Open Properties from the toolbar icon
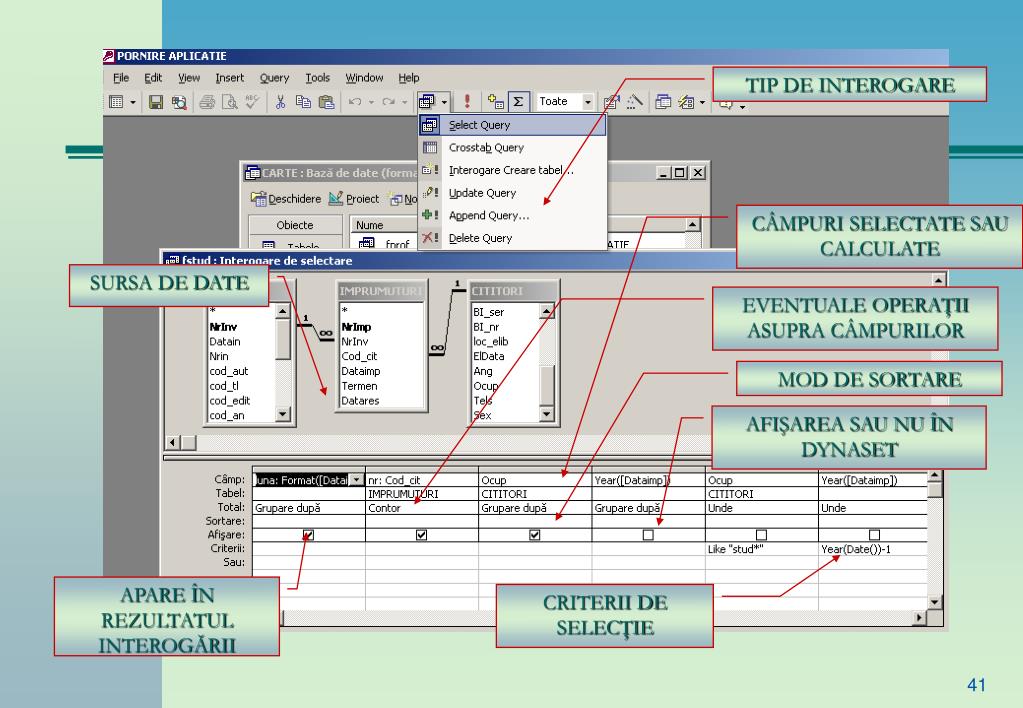 (x=611, y=102)
